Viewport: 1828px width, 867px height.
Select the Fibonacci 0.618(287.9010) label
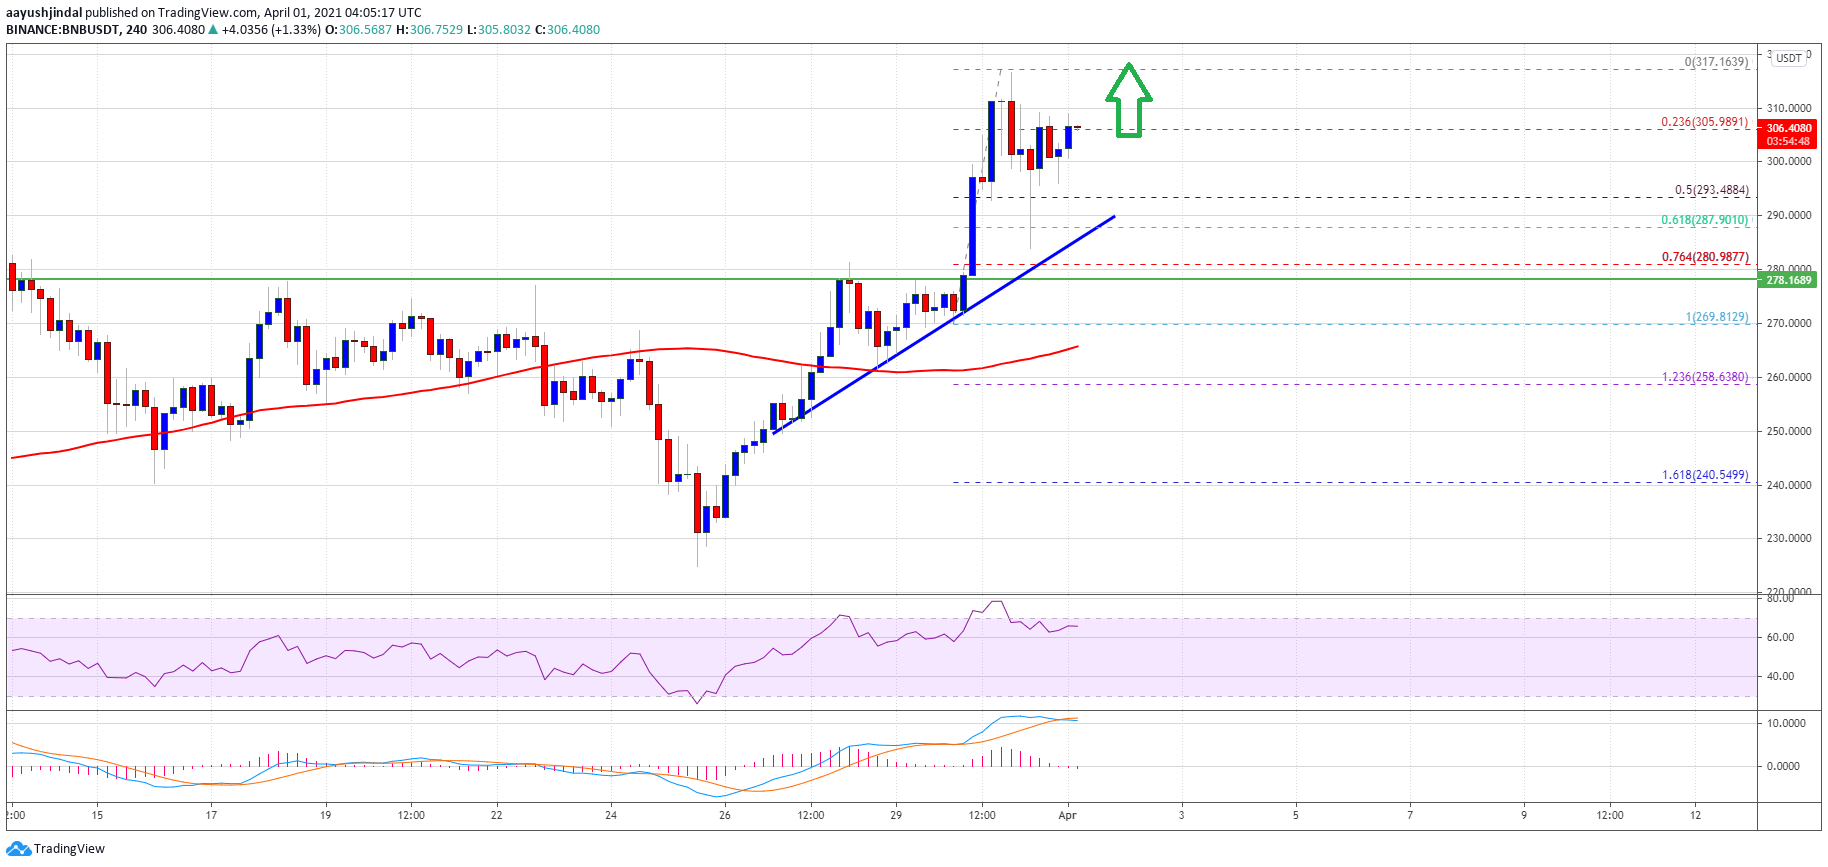[1705, 220]
